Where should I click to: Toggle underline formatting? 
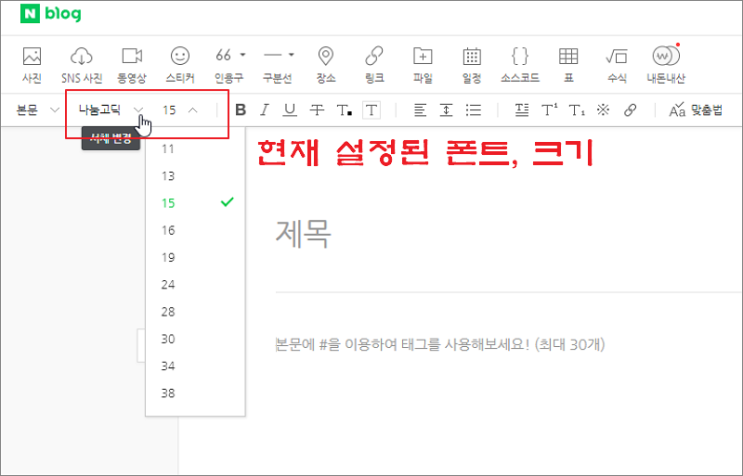coord(290,110)
